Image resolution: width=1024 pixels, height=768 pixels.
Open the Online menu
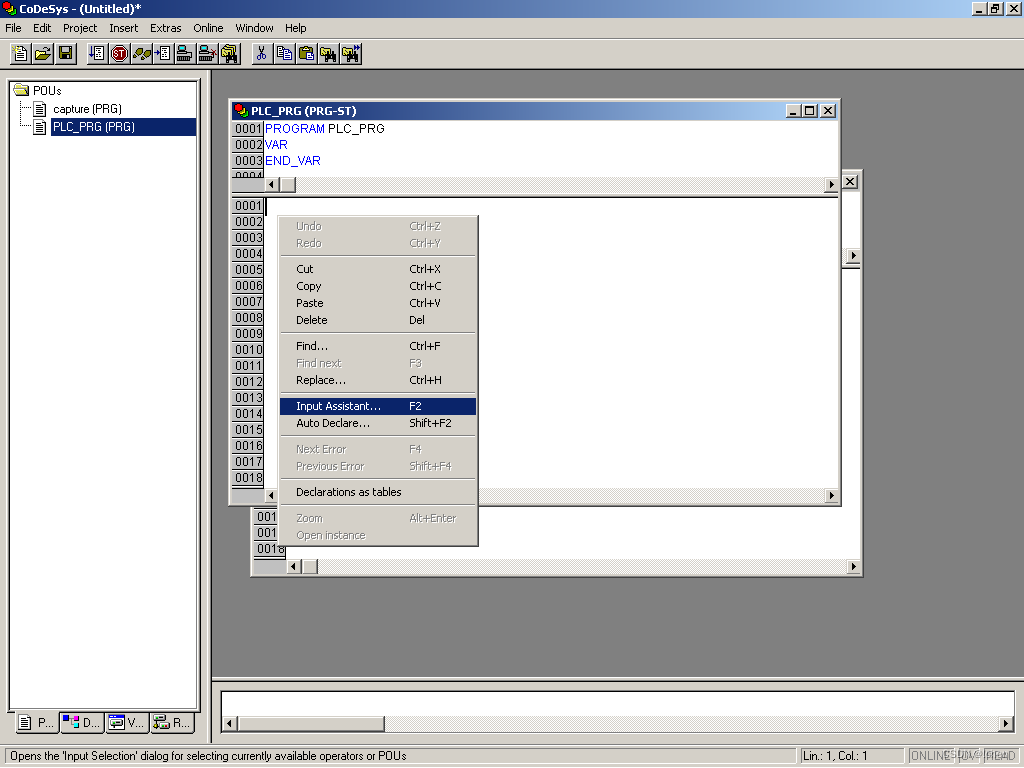pyautogui.click(x=208, y=28)
